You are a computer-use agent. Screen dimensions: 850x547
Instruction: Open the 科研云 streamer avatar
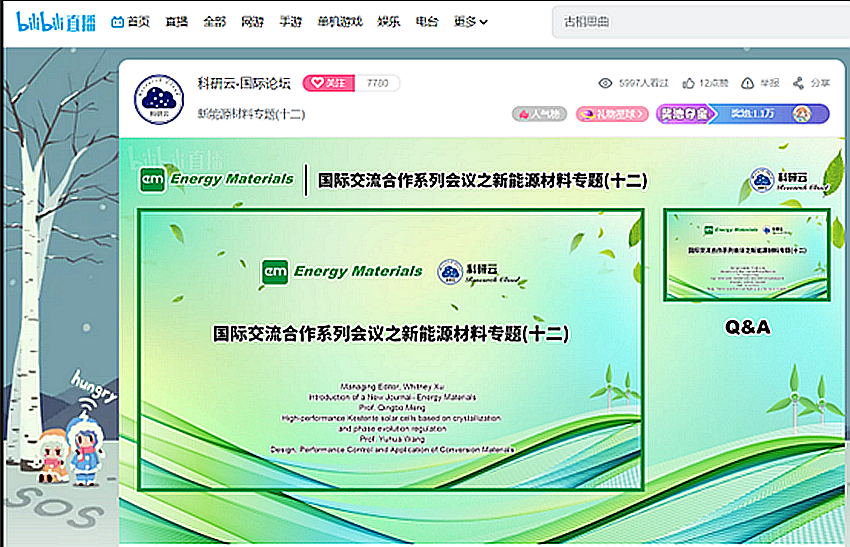[159, 100]
